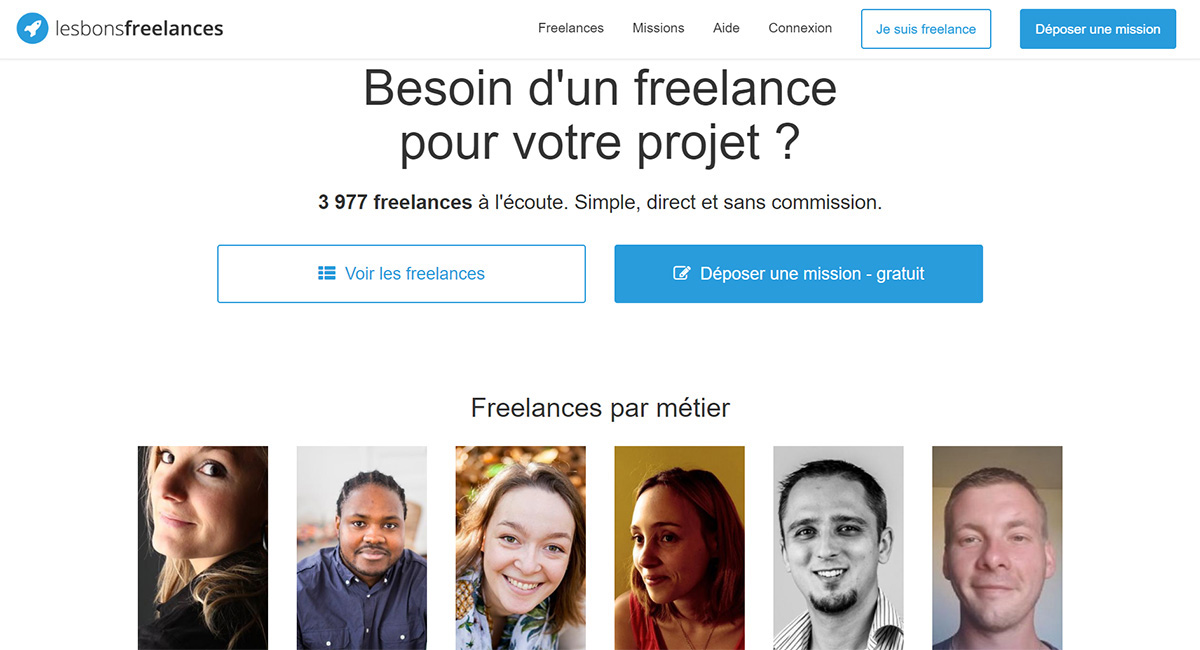This screenshot has width=1200, height=650.
Task: Click the list icon in Voir les freelances
Action: click(327, 273)
